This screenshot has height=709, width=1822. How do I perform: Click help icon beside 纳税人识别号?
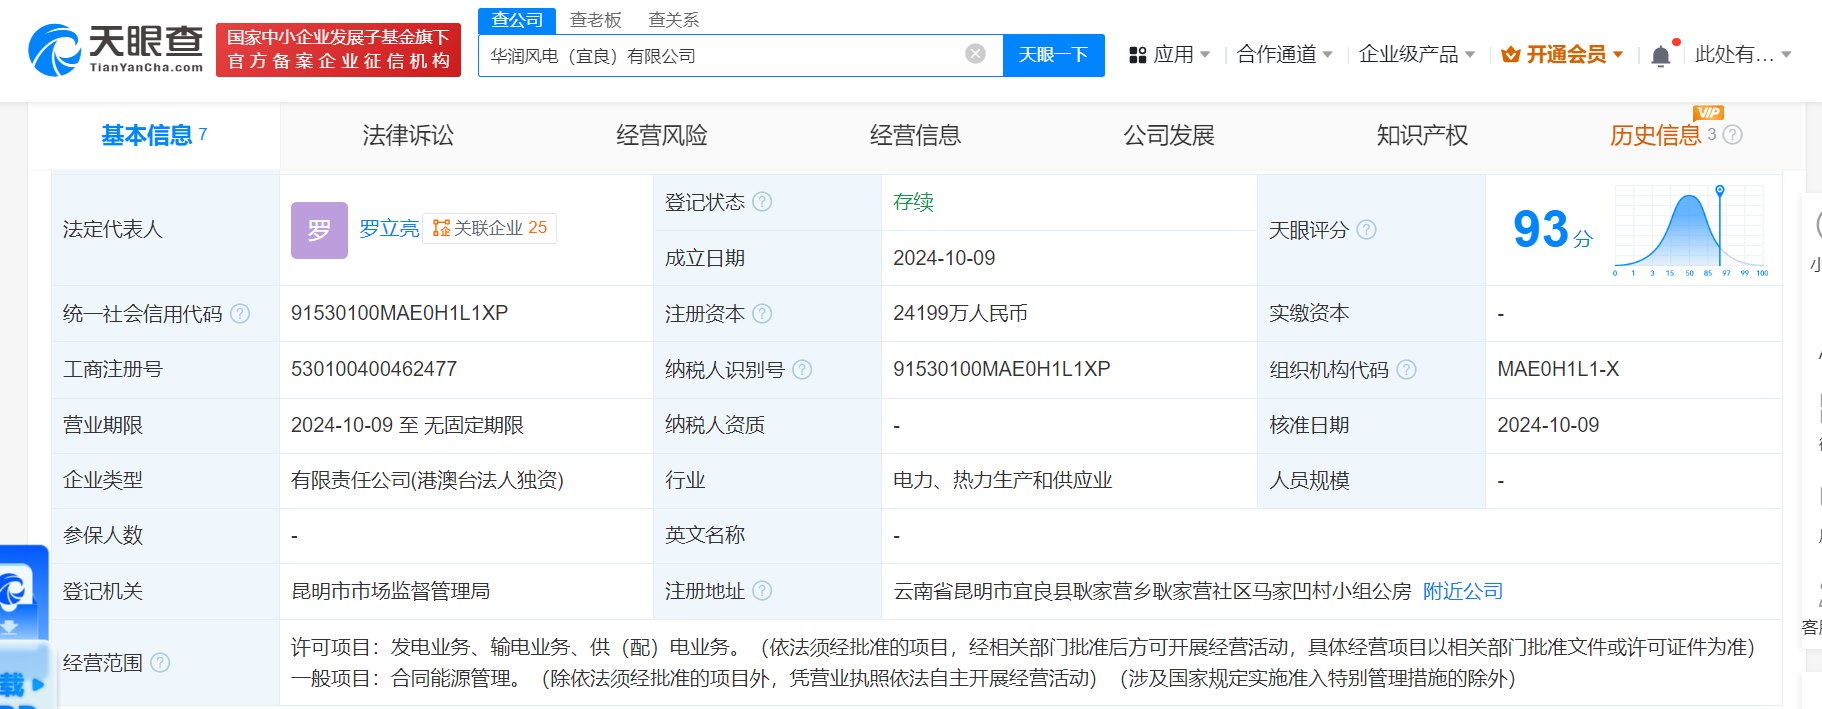tap(802, 370)
